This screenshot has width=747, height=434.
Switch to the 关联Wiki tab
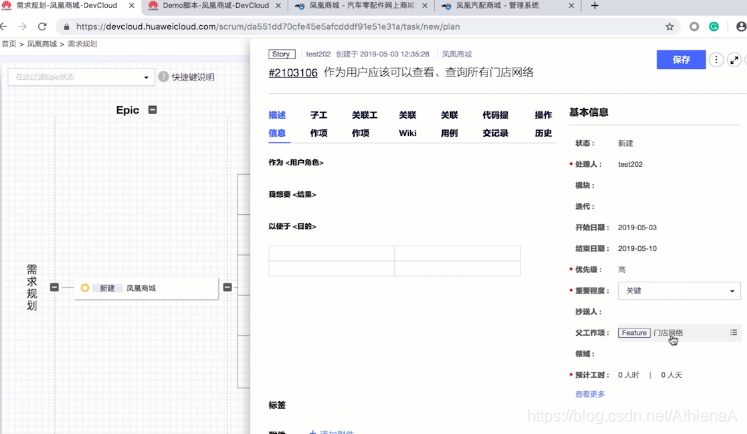(407, 124)
